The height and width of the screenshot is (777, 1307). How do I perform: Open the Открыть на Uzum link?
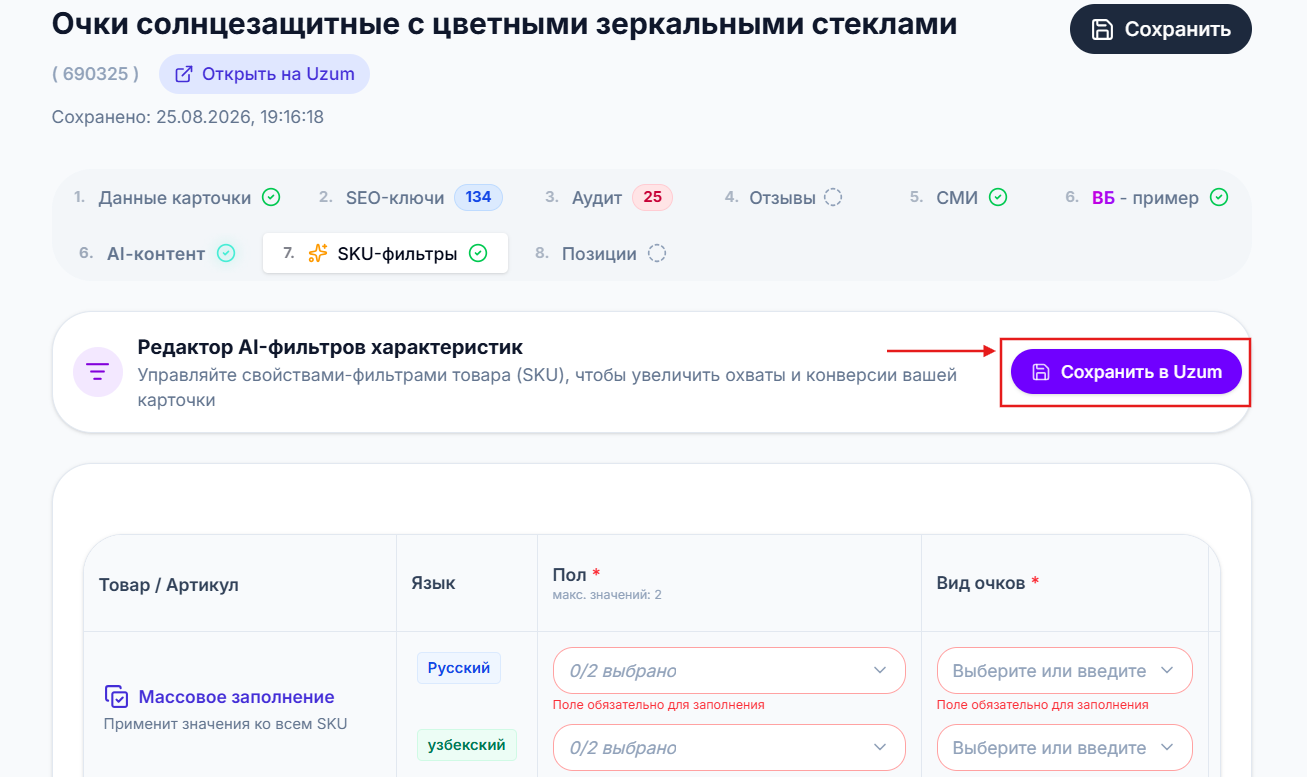coord(264,74)
